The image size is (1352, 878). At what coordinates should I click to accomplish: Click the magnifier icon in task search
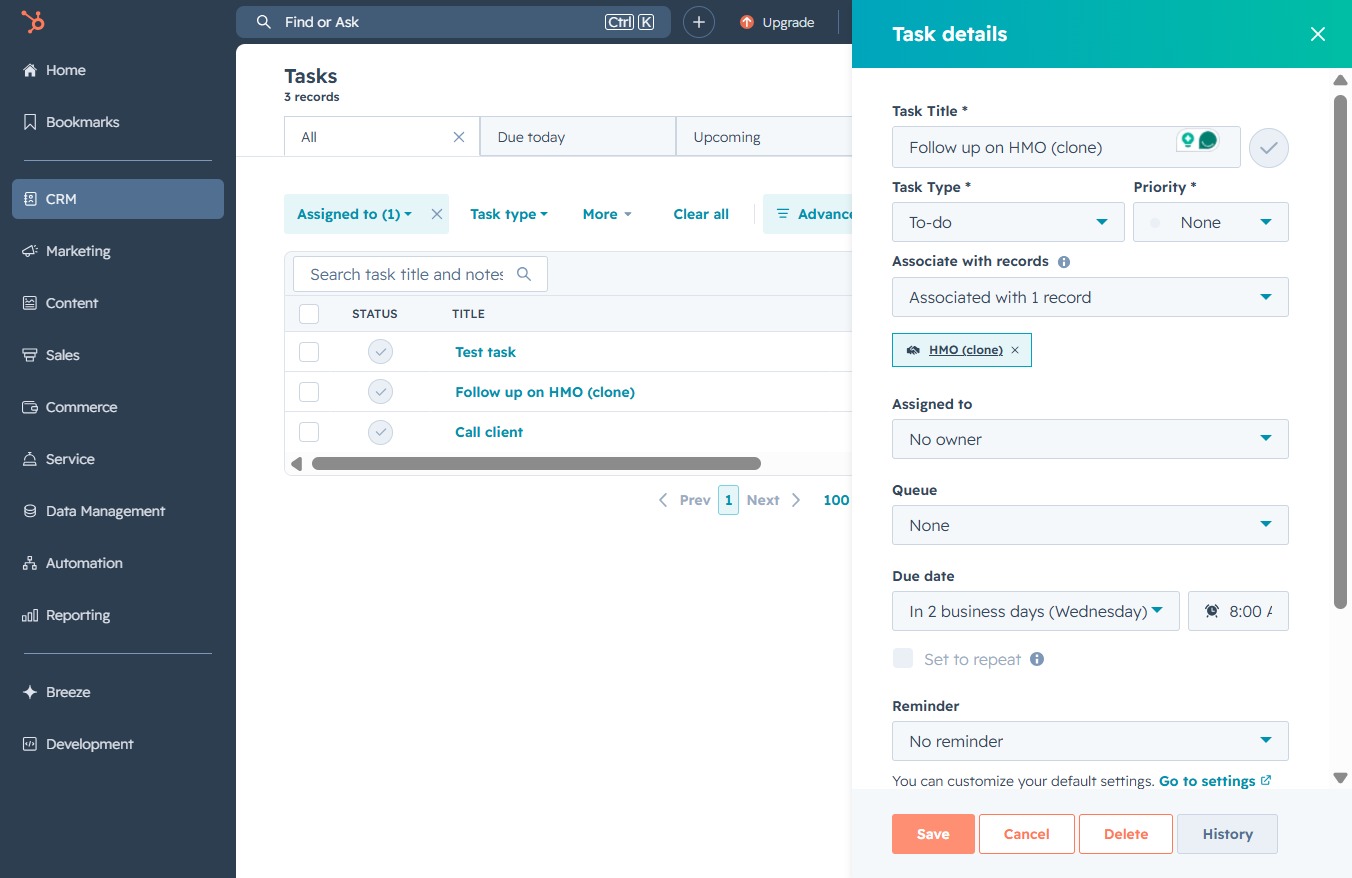coord(524,274)
